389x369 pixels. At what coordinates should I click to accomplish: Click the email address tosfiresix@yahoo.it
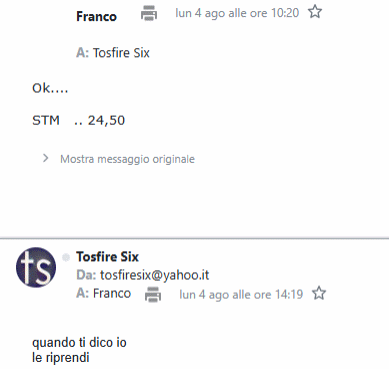tap(155, 275)
